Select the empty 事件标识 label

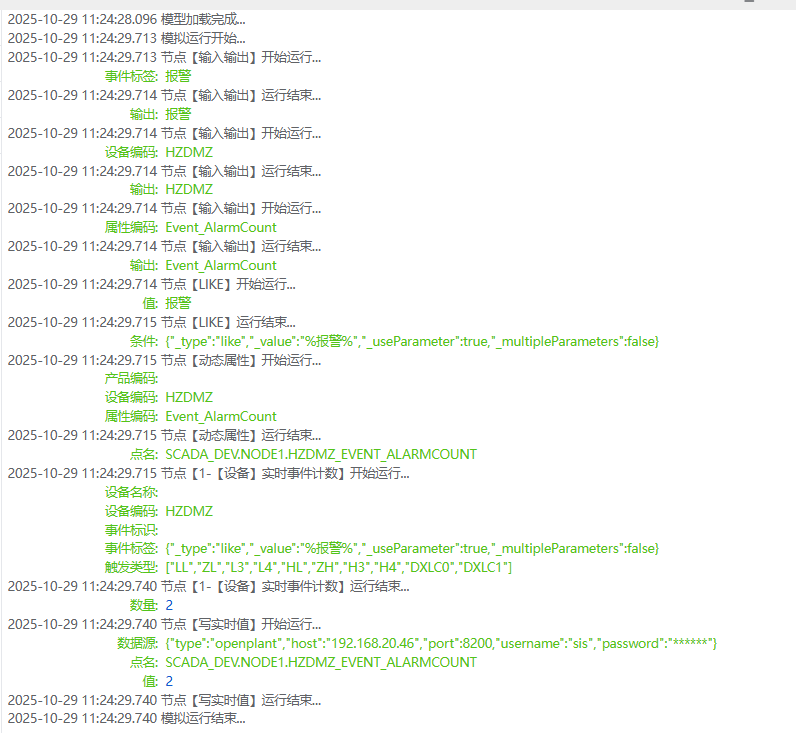[x=131, y=530]
